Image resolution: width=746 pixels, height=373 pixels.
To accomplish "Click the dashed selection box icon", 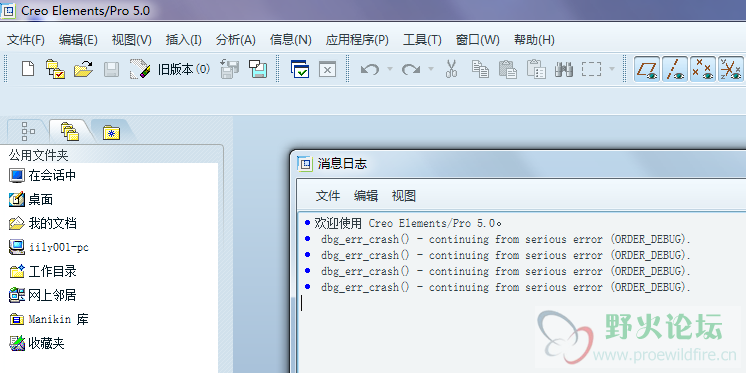I will (x=591, y=69).
